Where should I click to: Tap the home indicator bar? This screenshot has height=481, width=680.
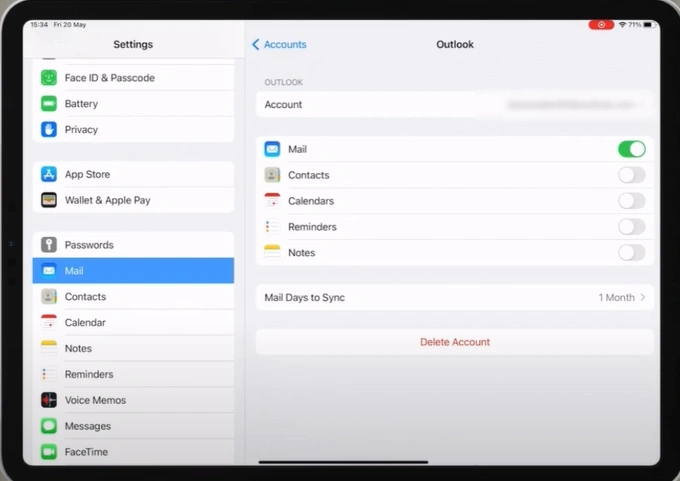click(x=343, y=462)
